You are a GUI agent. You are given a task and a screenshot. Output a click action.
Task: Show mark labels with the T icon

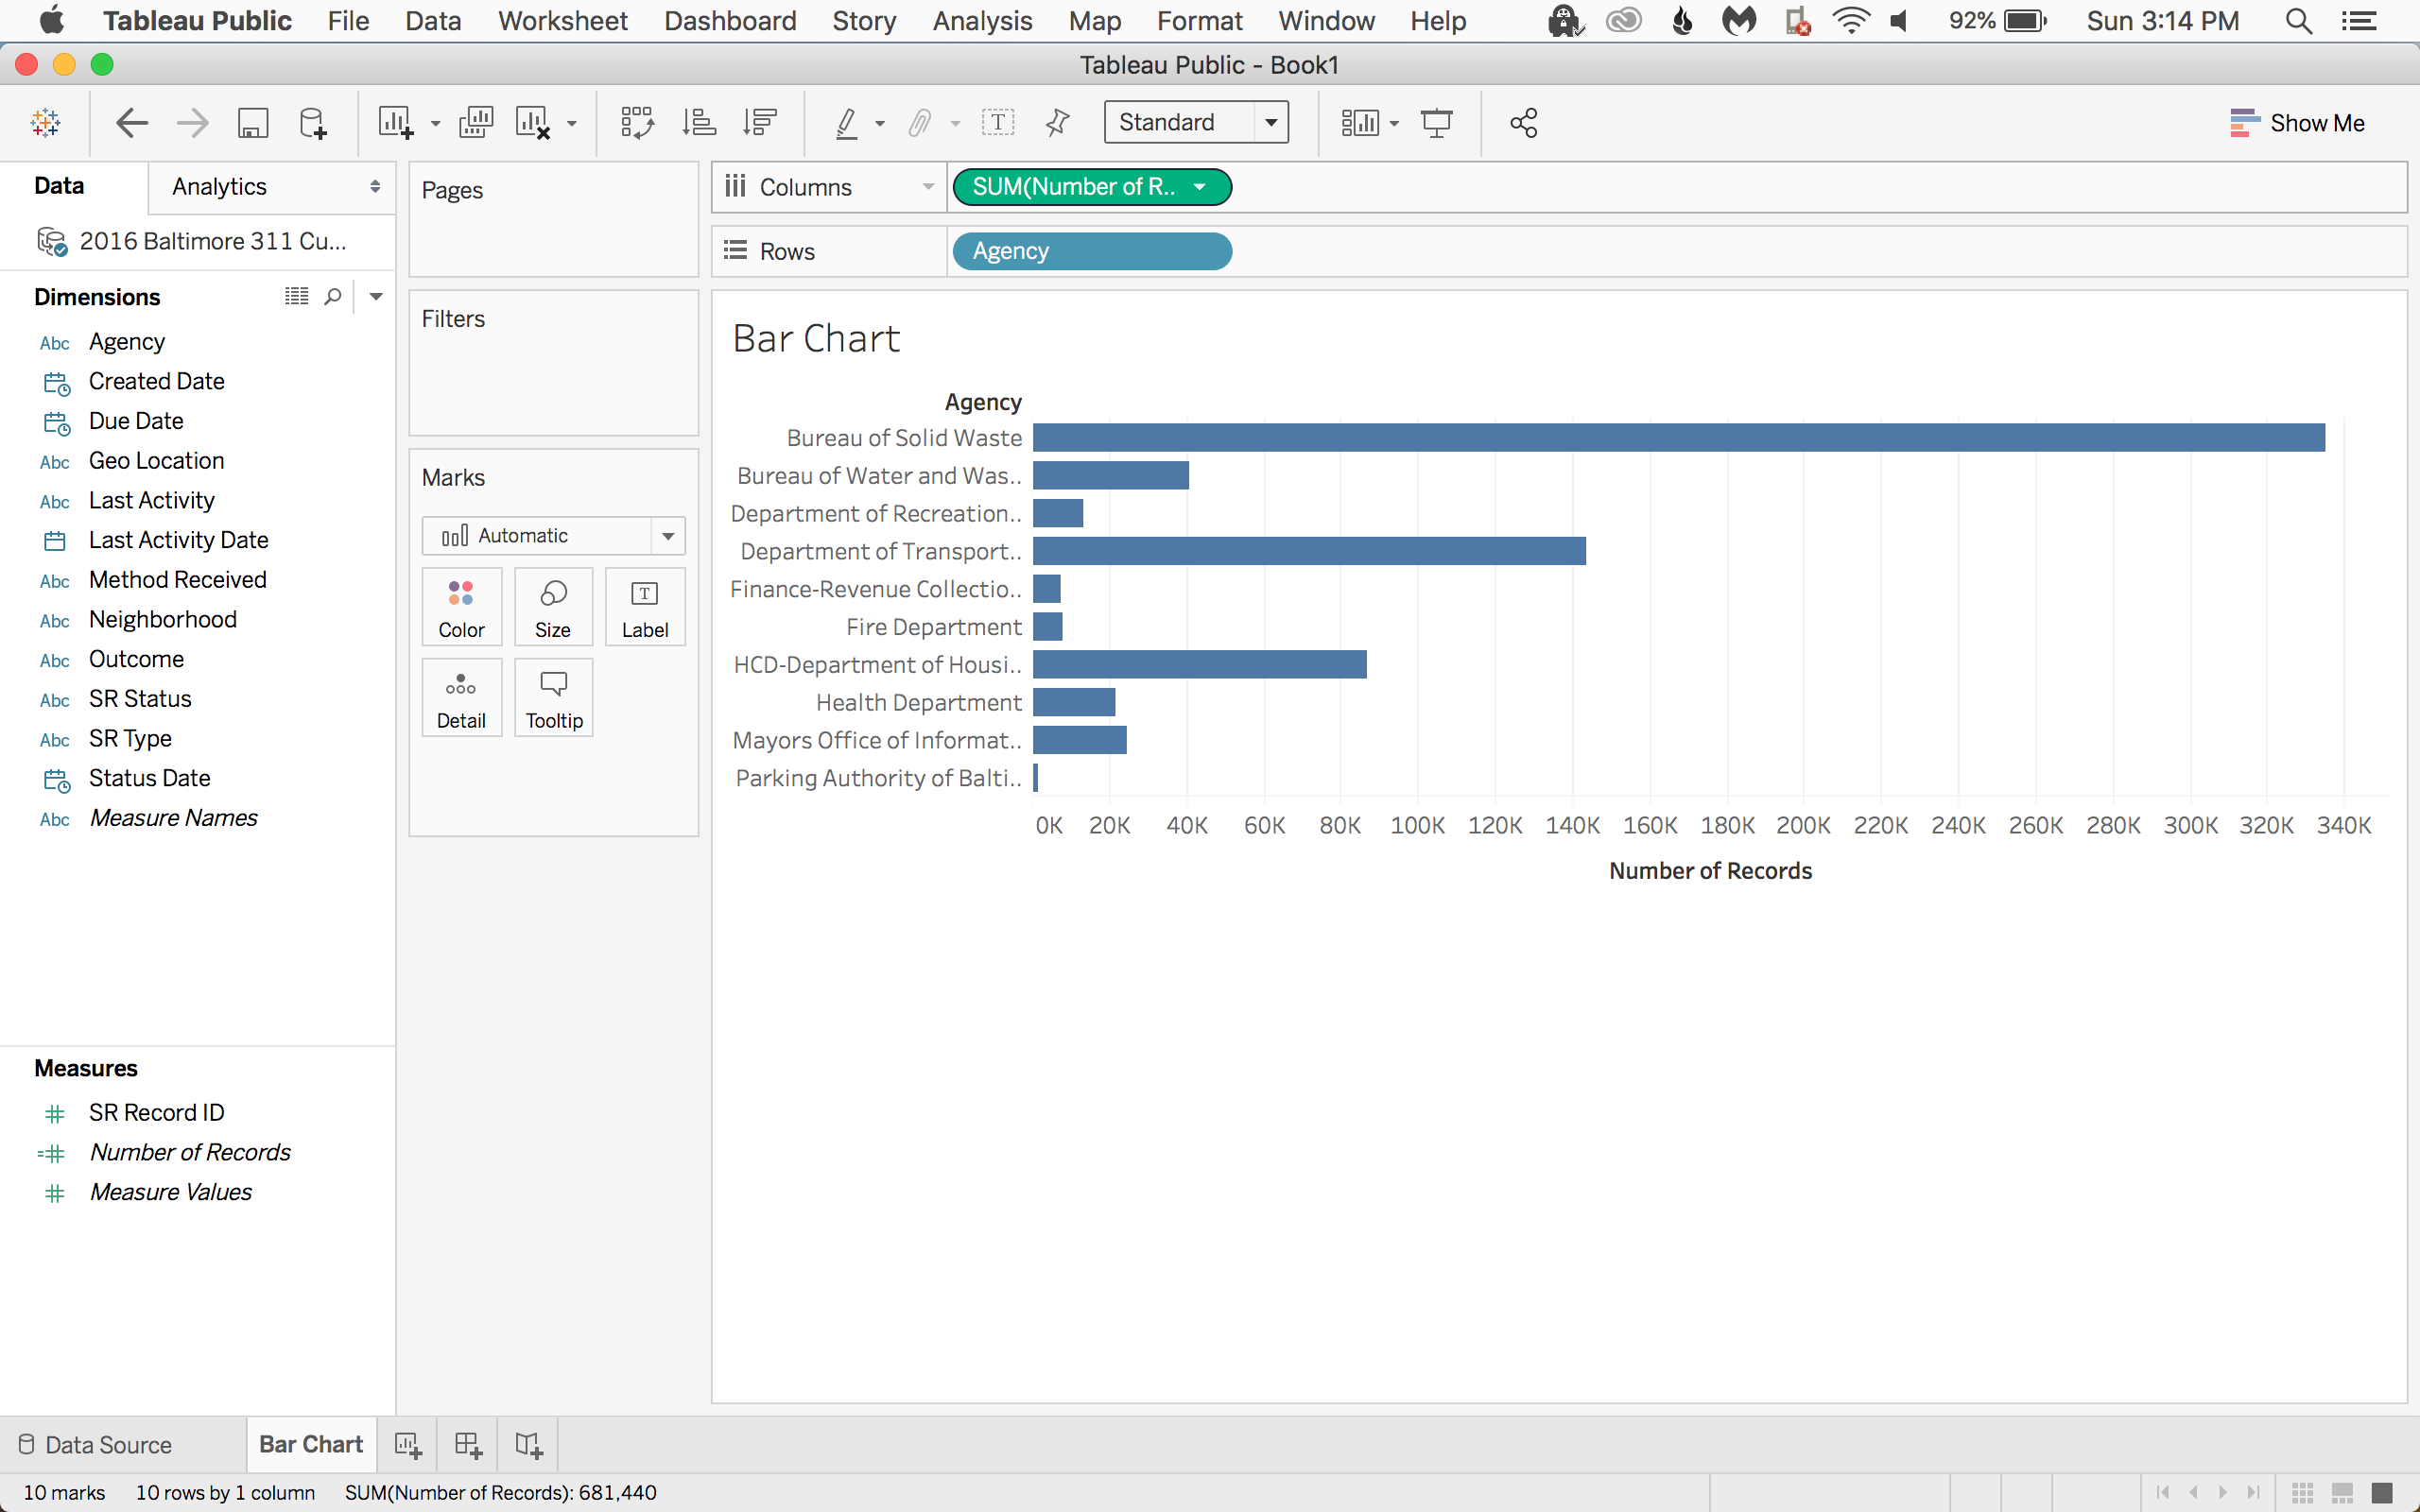pos(997,123)
